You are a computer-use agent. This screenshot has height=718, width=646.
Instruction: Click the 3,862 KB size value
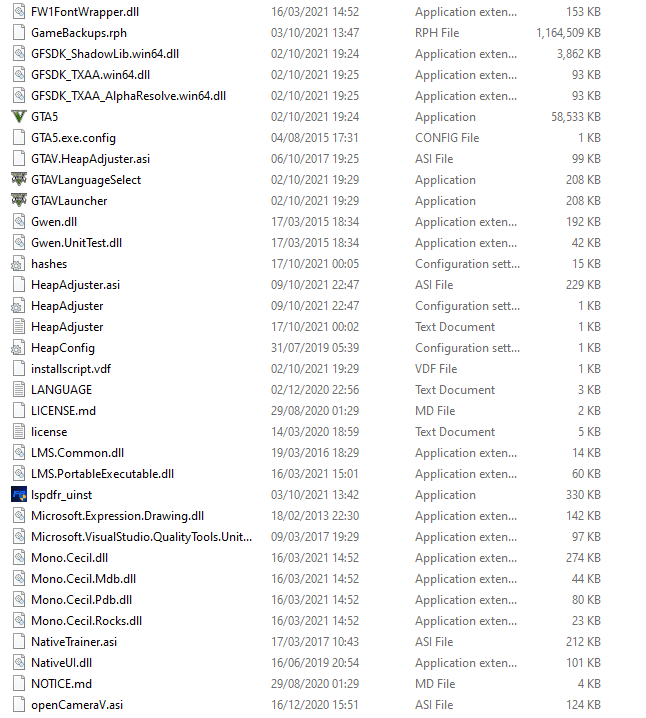(x=579, y=54)
